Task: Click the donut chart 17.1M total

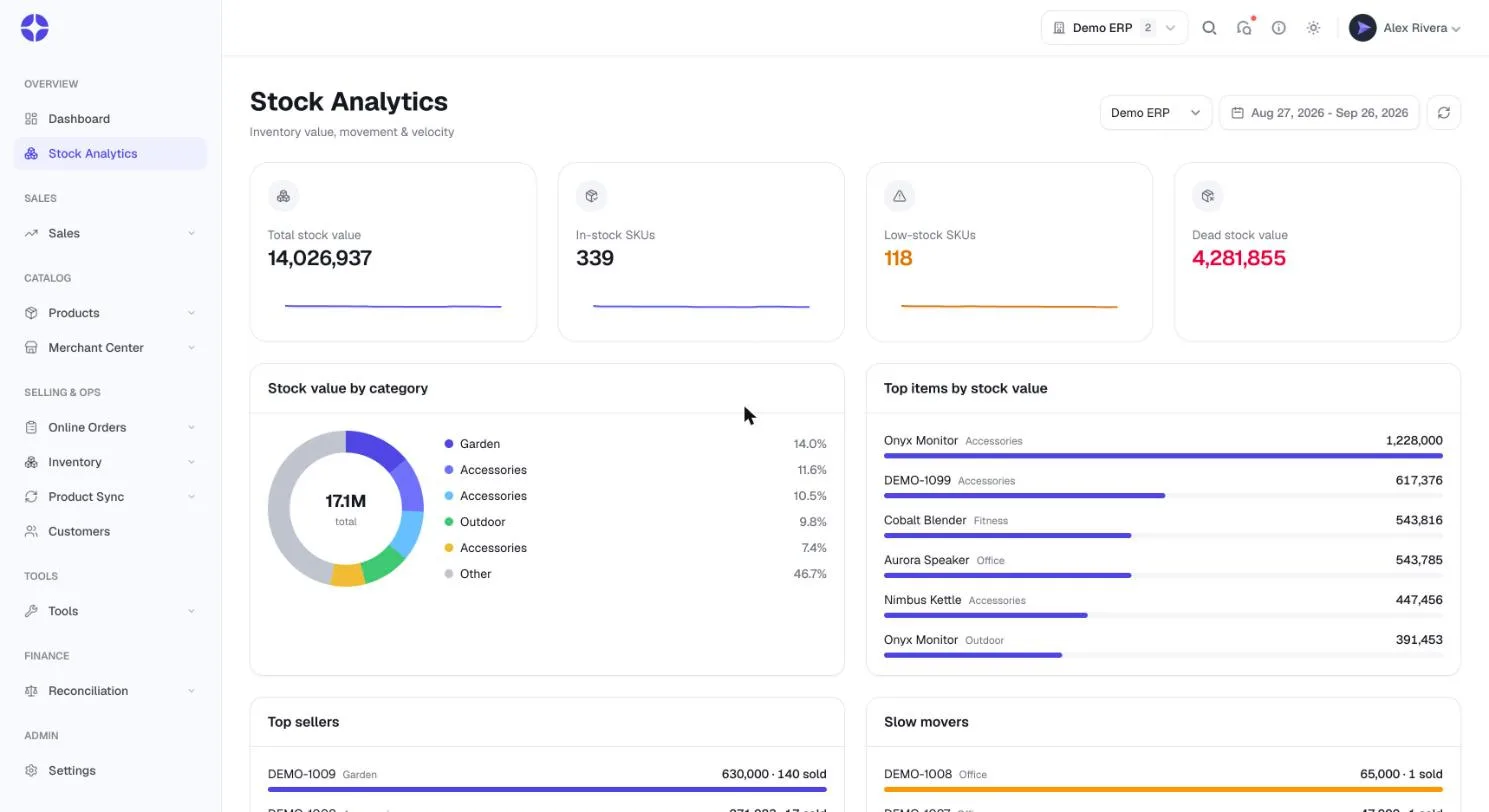Action: point(346,509)
